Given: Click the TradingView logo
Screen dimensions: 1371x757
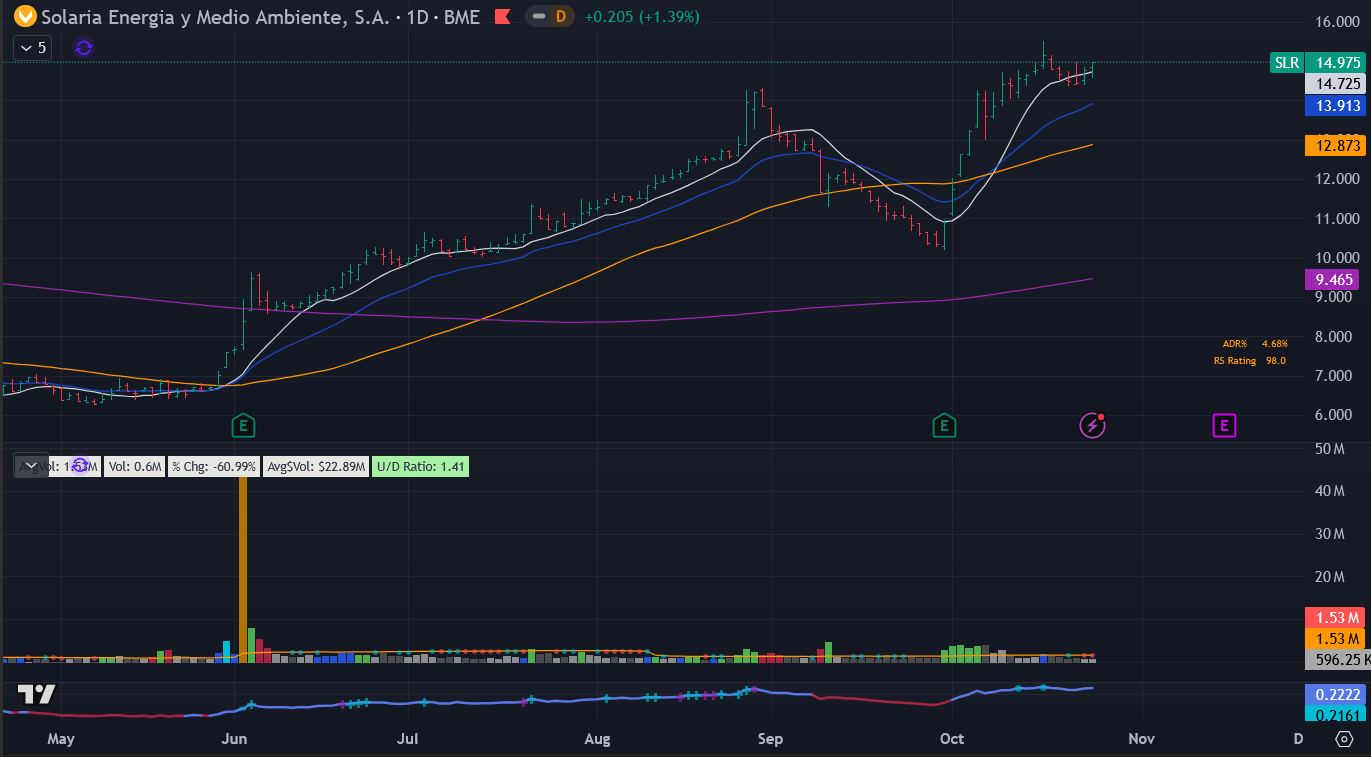Looking at the screenshot, I should point(36,695).
